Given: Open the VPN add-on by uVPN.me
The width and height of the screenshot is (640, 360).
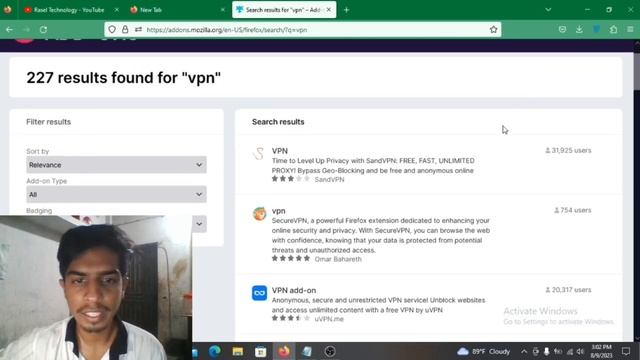Looking at the screenshot, I should [x=294, y=290].
